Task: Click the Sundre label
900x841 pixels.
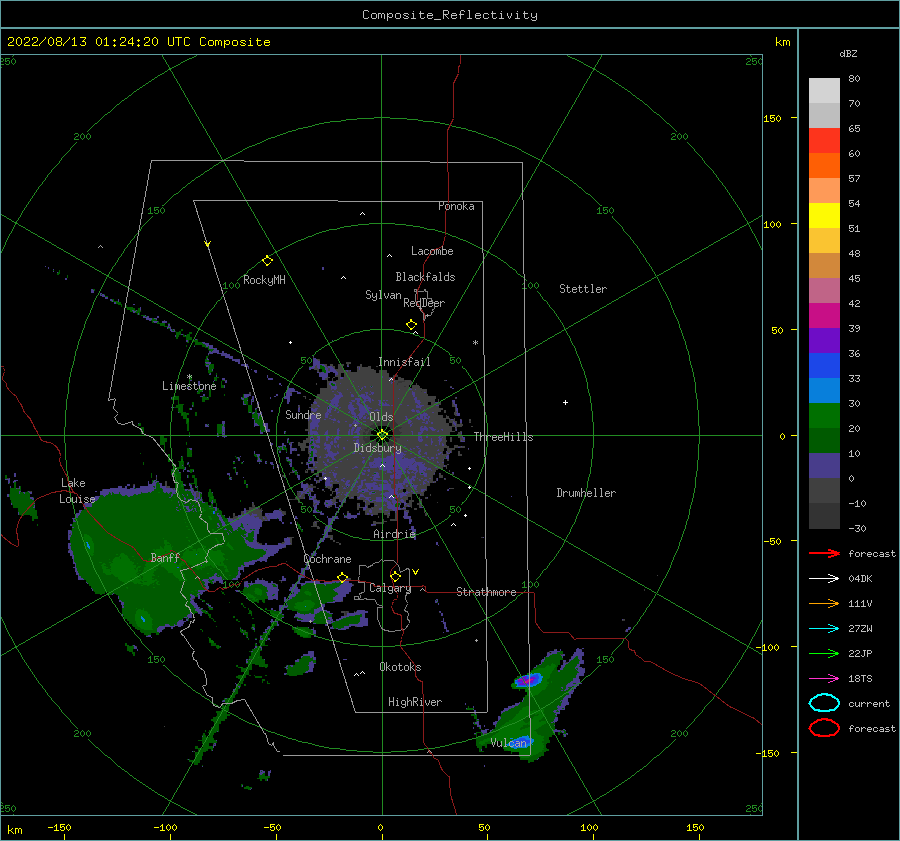Action: pos(303,415)
